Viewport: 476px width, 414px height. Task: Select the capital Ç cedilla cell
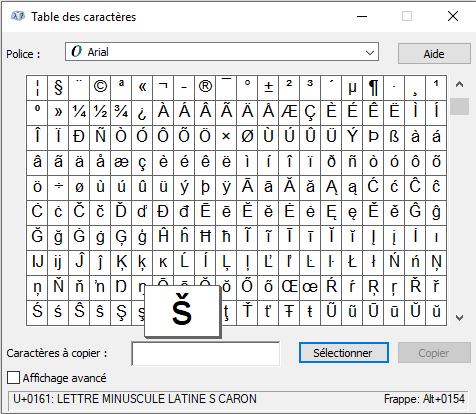click(x=310, y=113)
